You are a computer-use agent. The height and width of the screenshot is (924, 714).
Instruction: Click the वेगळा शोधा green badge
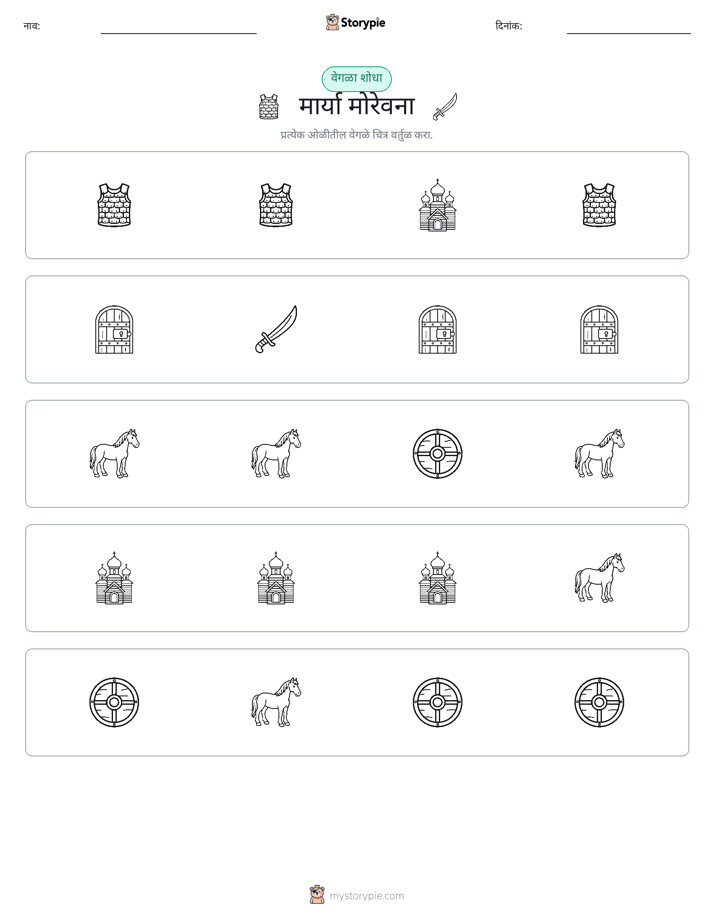(x=356, y=78)
